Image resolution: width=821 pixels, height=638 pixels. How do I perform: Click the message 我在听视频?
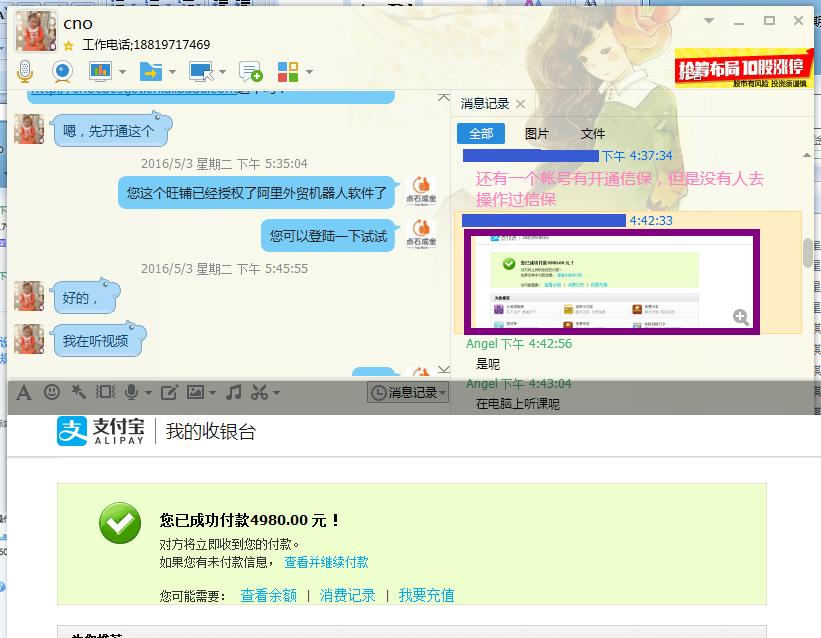(98, 339)
